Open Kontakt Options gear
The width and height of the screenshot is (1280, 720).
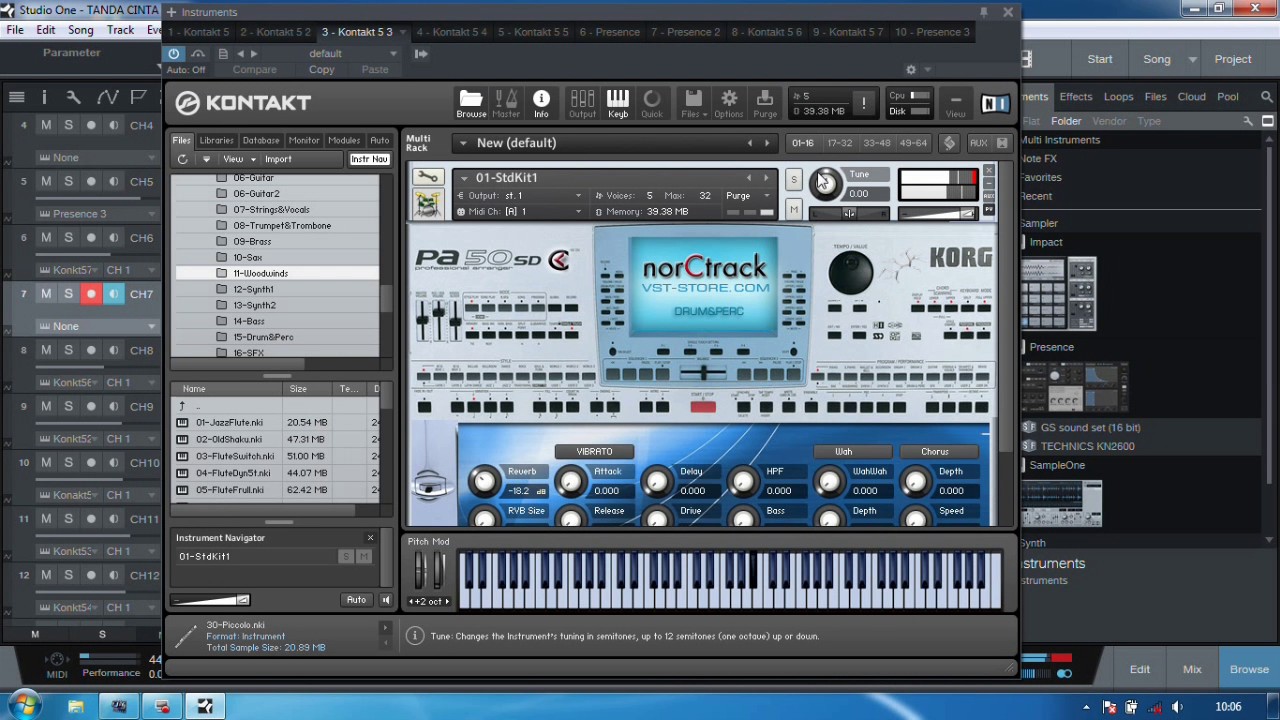[729, 103]
